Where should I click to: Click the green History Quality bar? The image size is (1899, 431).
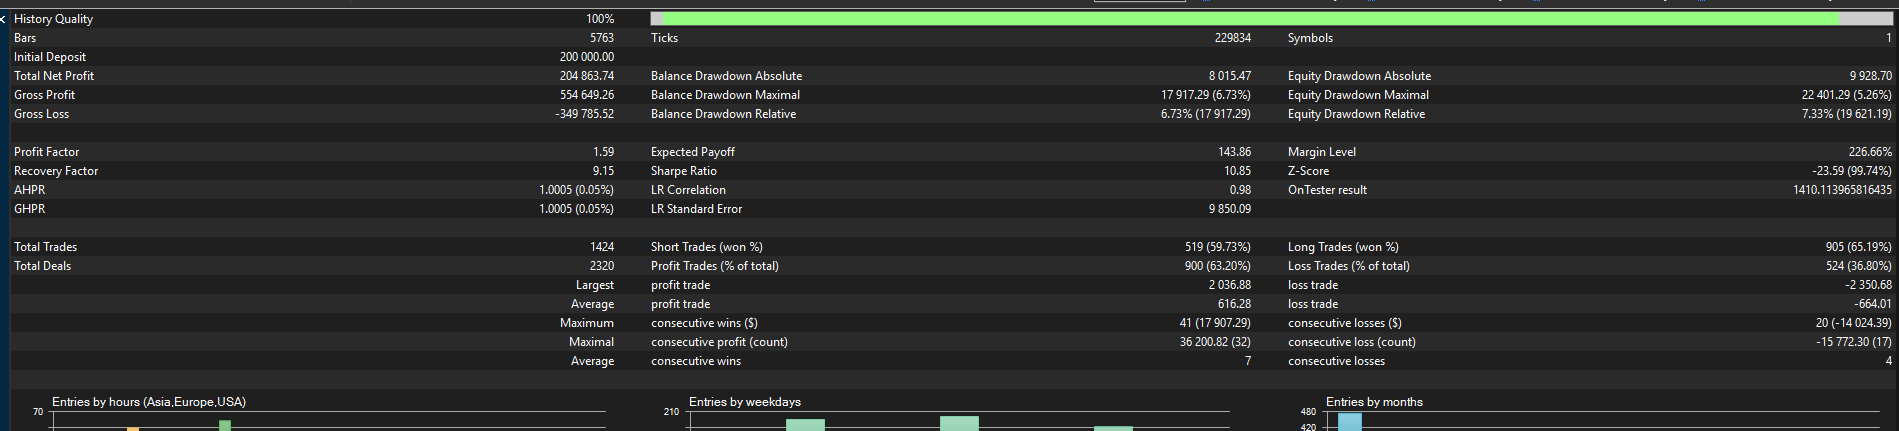(x=1251, y=19)
